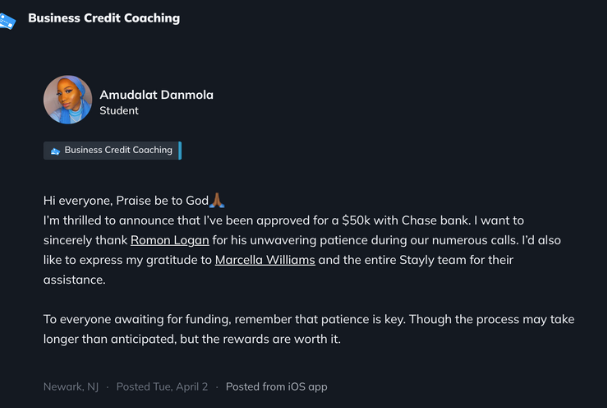The height and width of the screenshot is (408, 607).
Task: Open the Marcella Williams mention link
Action: (265, 260)
